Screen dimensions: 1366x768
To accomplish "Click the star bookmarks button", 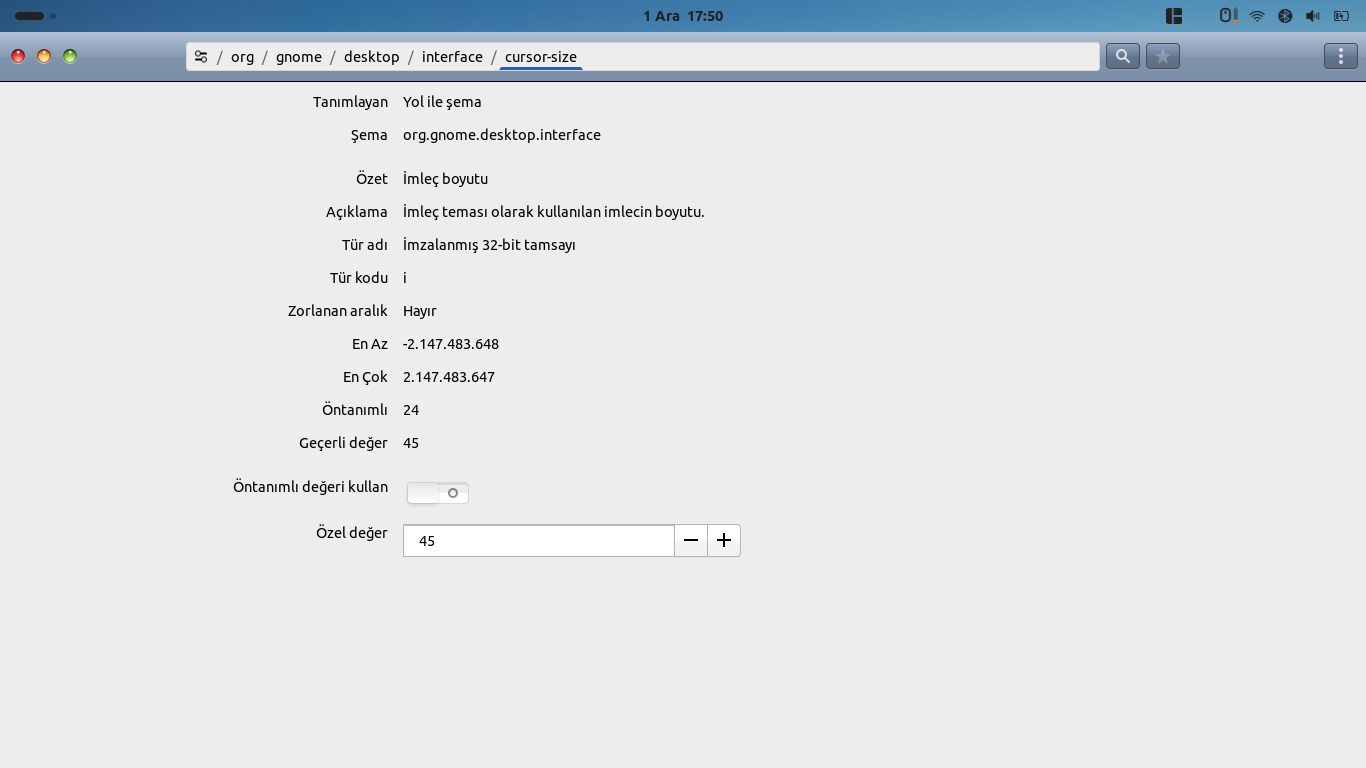I will pyautogui.click(x=1162, y=56).
